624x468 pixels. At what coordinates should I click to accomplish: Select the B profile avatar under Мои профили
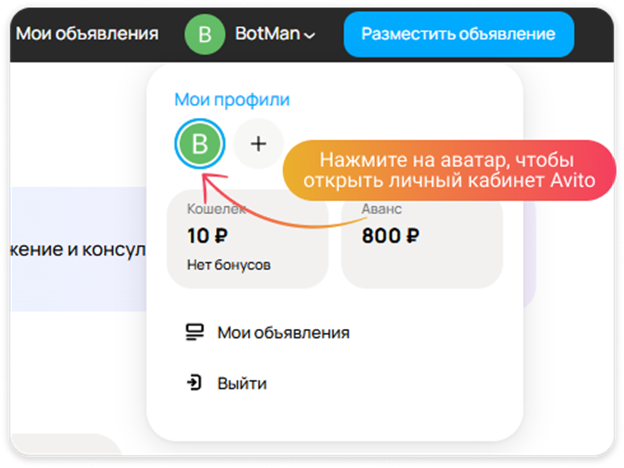(x=200, y=144)
